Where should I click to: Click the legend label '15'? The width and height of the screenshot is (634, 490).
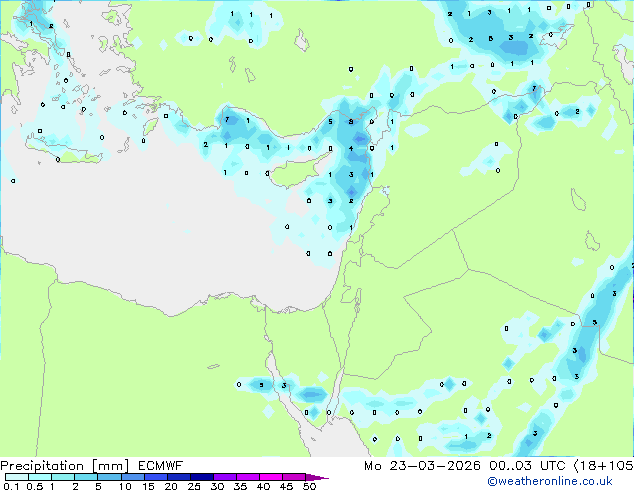[148, 486]
